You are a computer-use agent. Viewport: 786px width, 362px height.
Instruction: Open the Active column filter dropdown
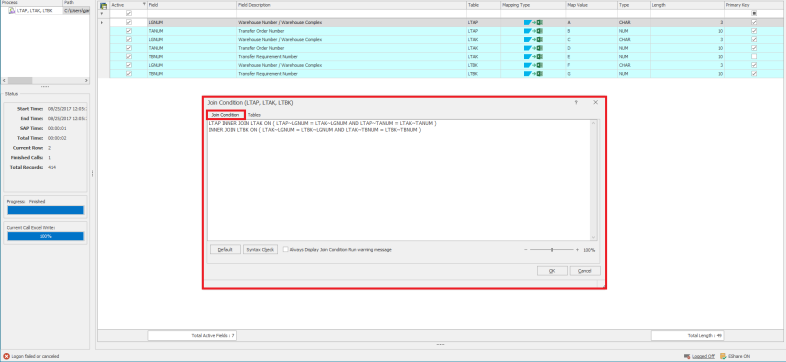[x=144, y=5]
